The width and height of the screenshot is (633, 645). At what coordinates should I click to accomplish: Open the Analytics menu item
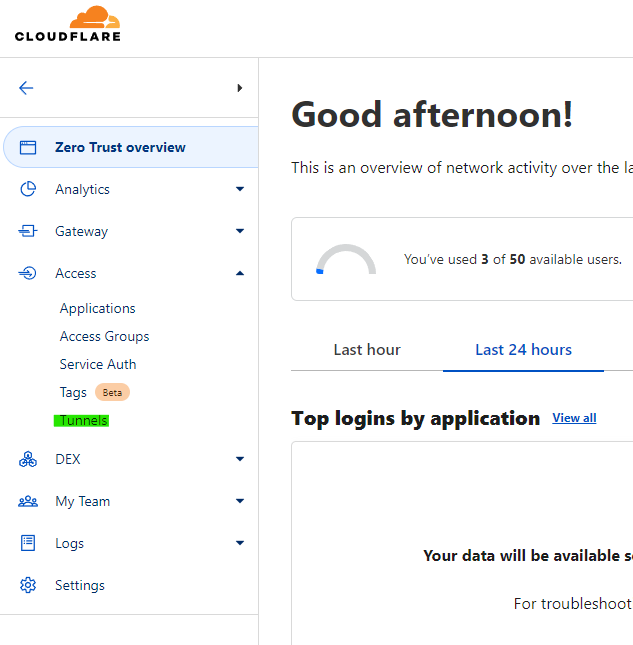pos(82,189)
